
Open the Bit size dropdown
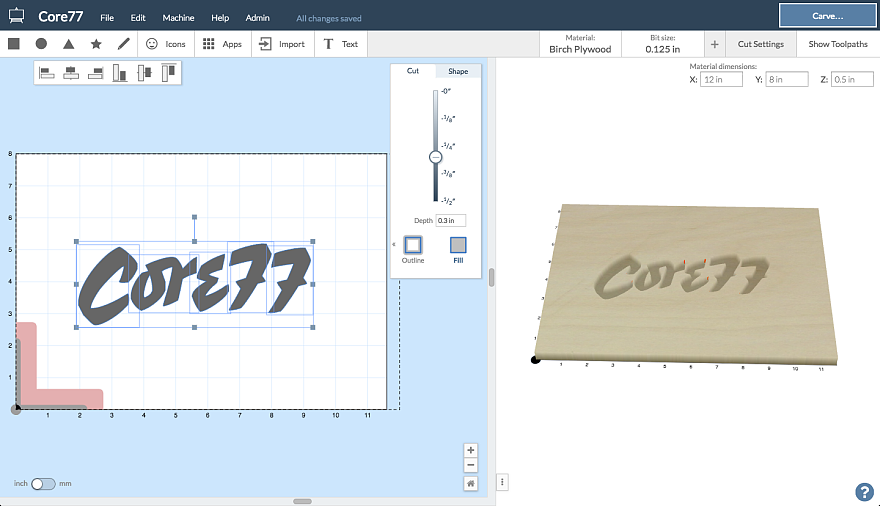(663, 44)
